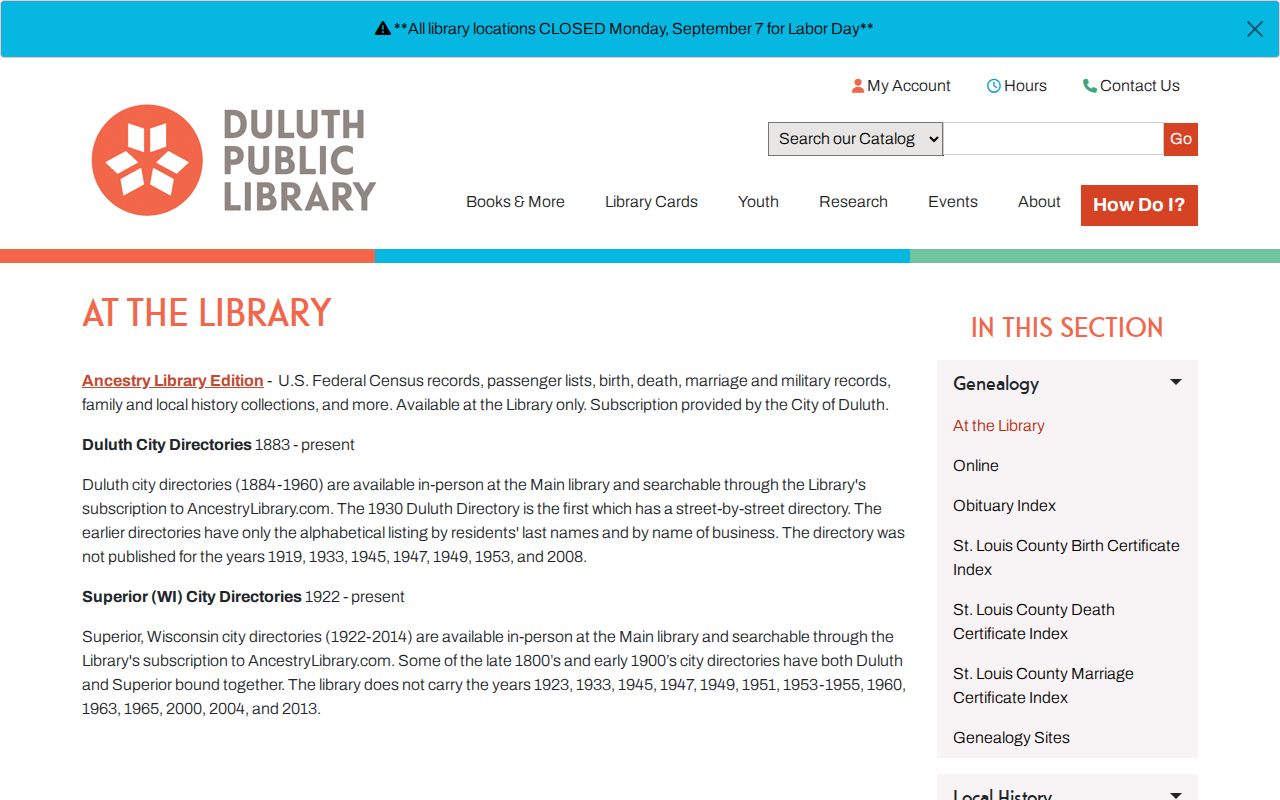
Task: Open the Books & More menu
Action: (x=515, y=202)
